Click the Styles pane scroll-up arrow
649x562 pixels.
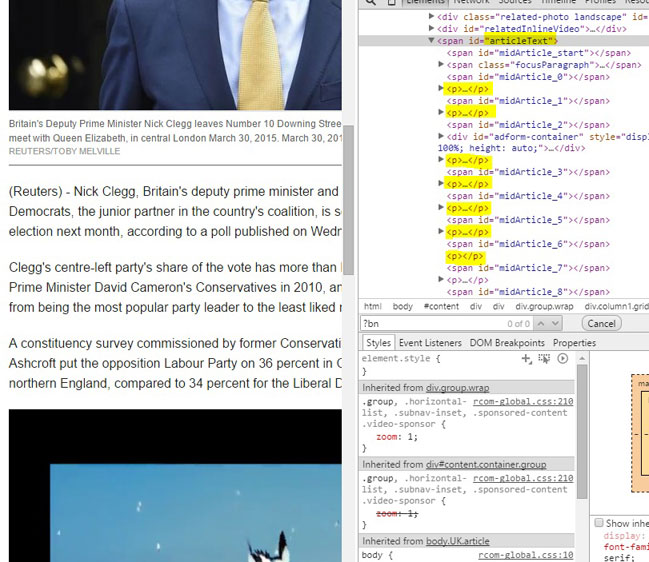582,358
